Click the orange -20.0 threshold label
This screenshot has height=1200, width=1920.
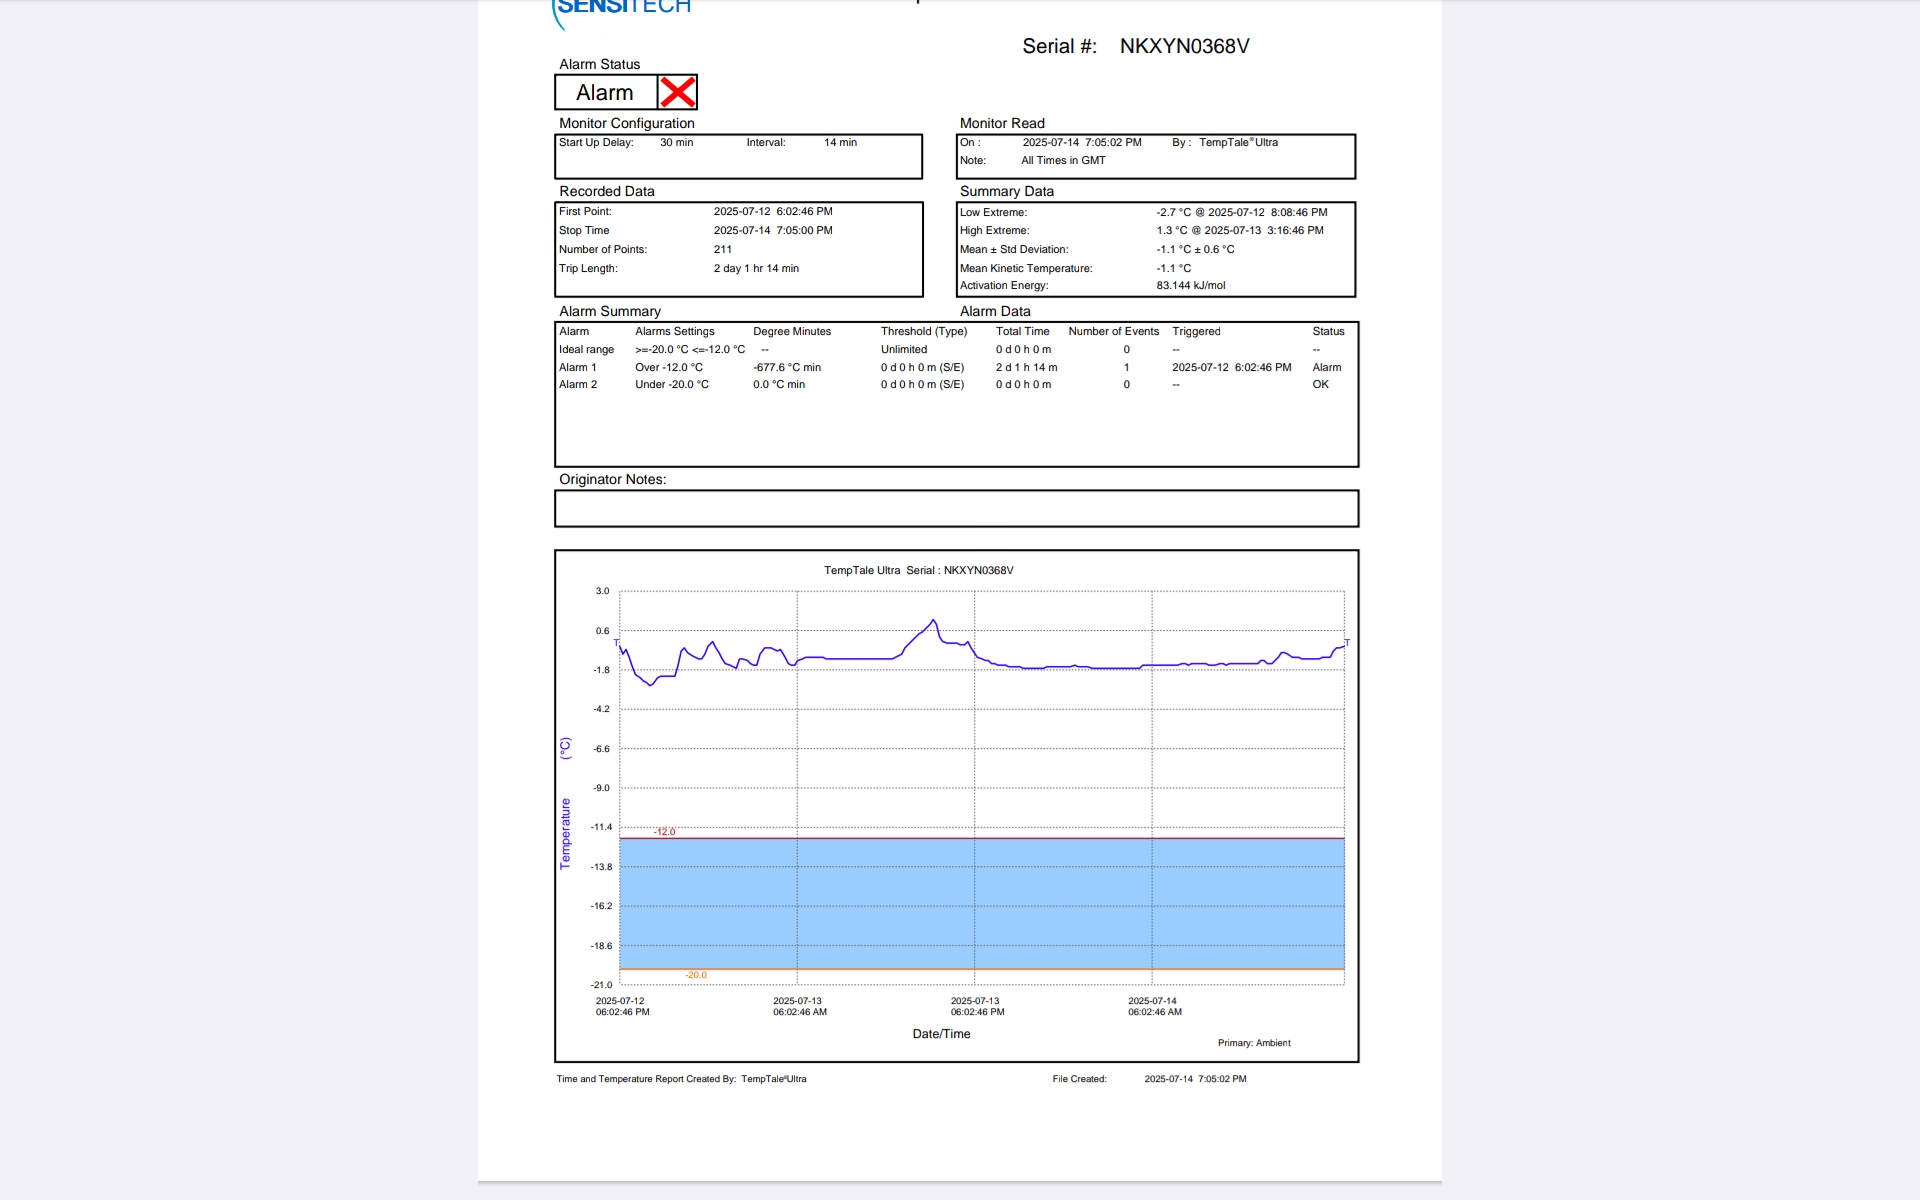pos(696,975)
